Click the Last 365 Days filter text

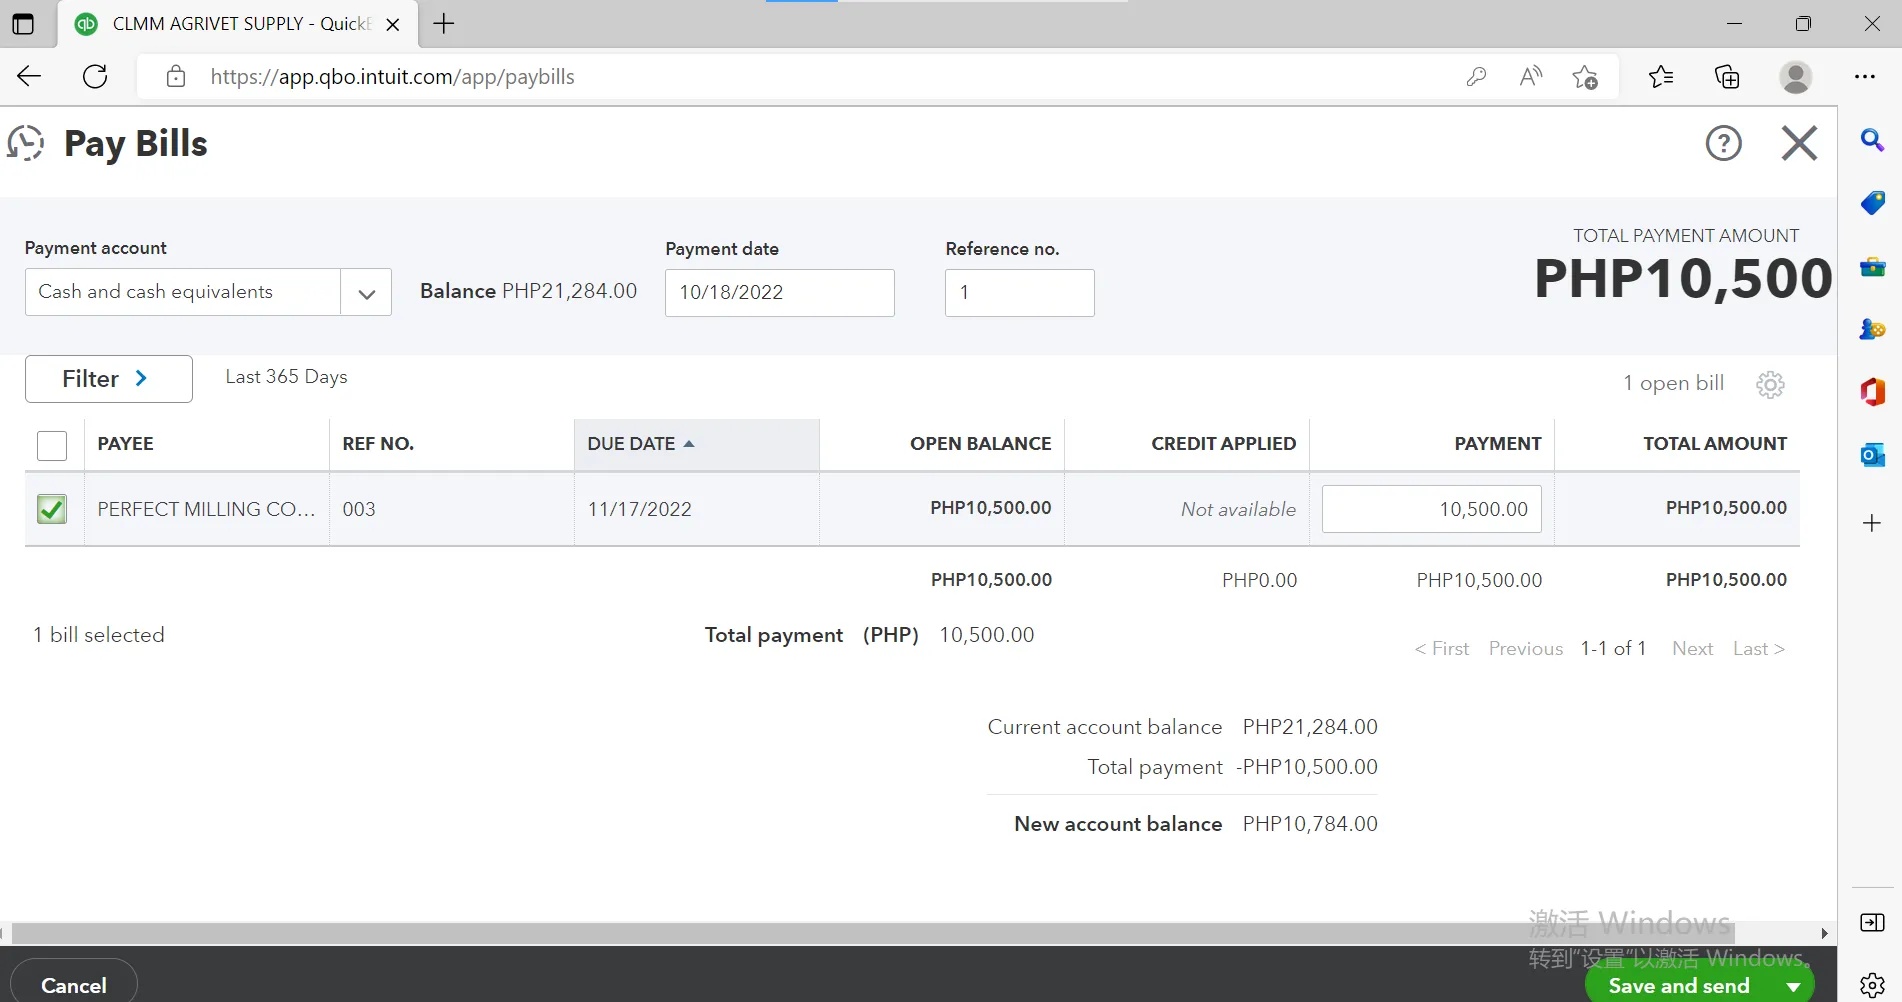point(286,377)
